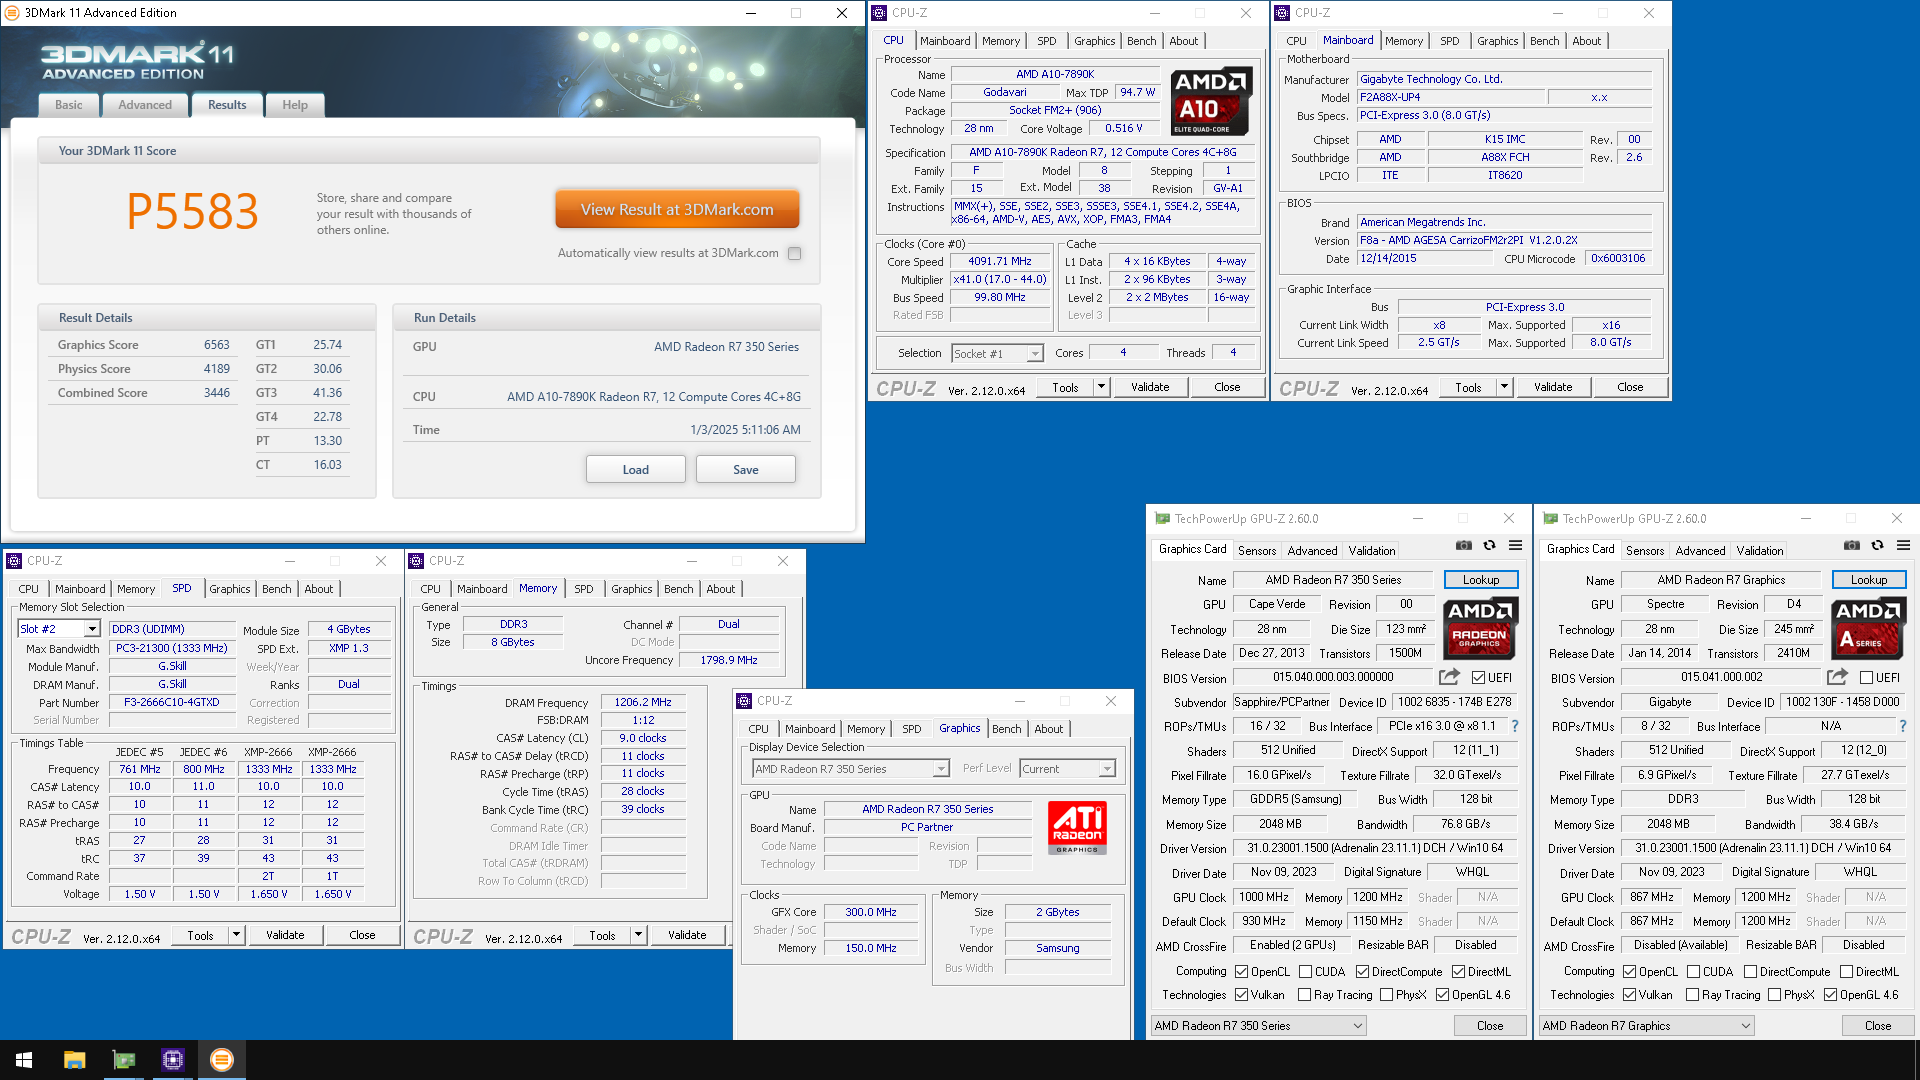Click View Result at 3DMark.com button

[x=677, y=210]
